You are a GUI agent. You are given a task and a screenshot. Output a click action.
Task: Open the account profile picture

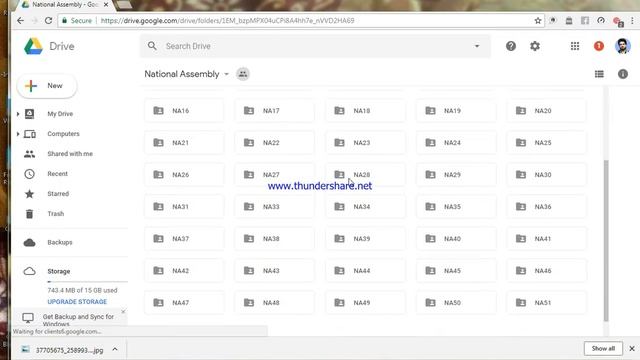622,46
